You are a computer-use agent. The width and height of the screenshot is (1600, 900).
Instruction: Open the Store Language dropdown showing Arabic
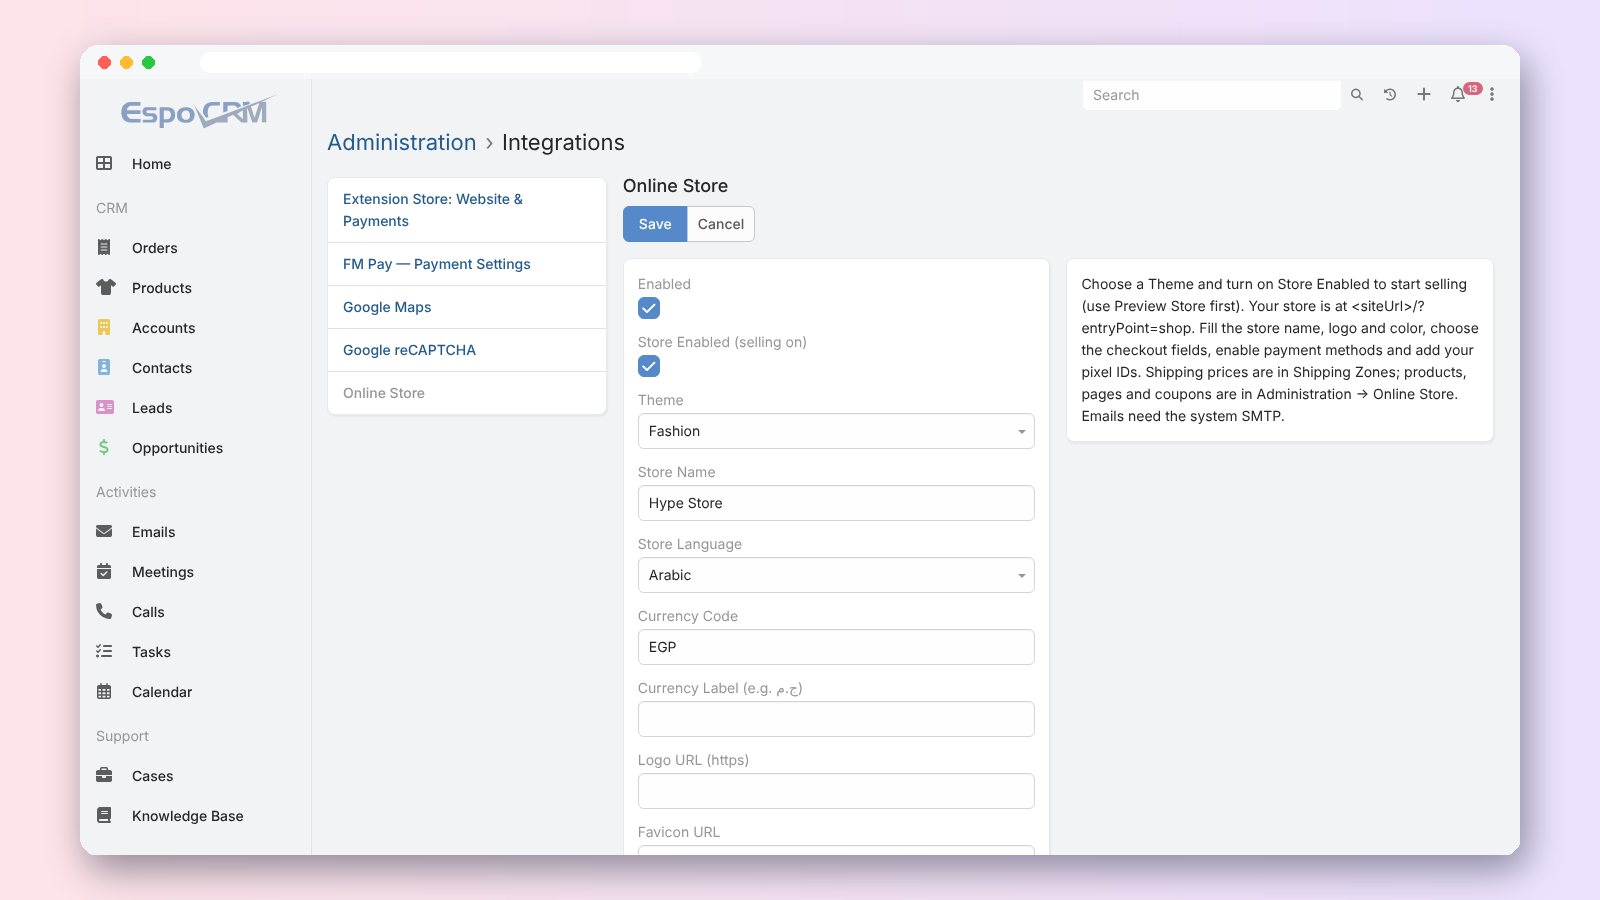pos(836,575)
